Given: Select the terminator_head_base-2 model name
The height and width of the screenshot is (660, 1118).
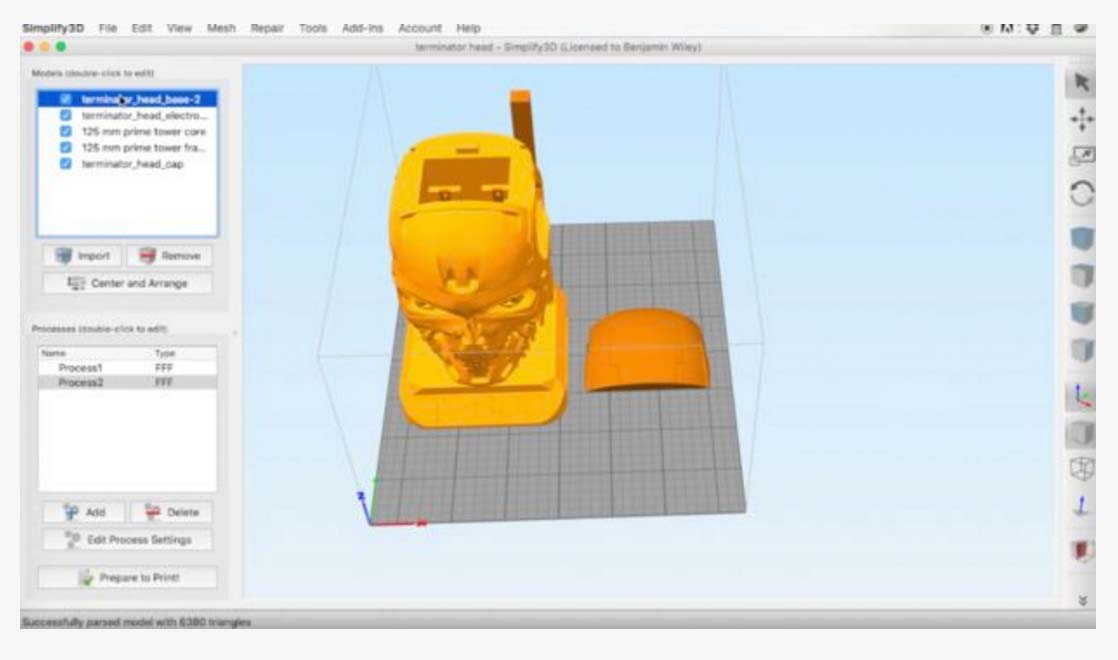Looking at the screenshot, I should point(140,99).
